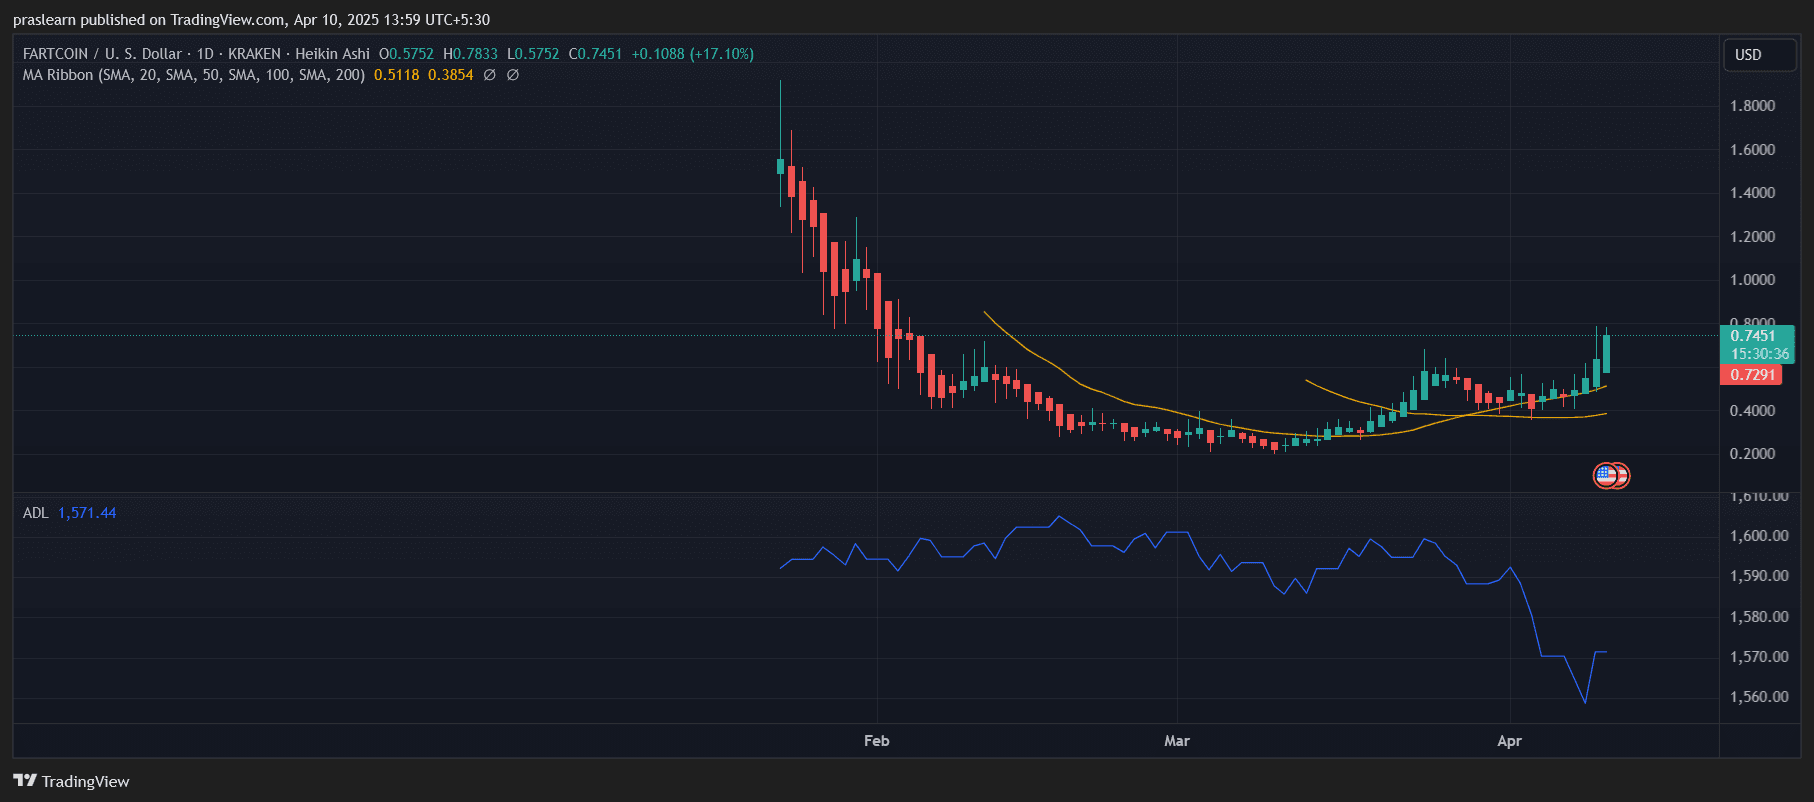Click the Feb label on time axis

[876, 741]
